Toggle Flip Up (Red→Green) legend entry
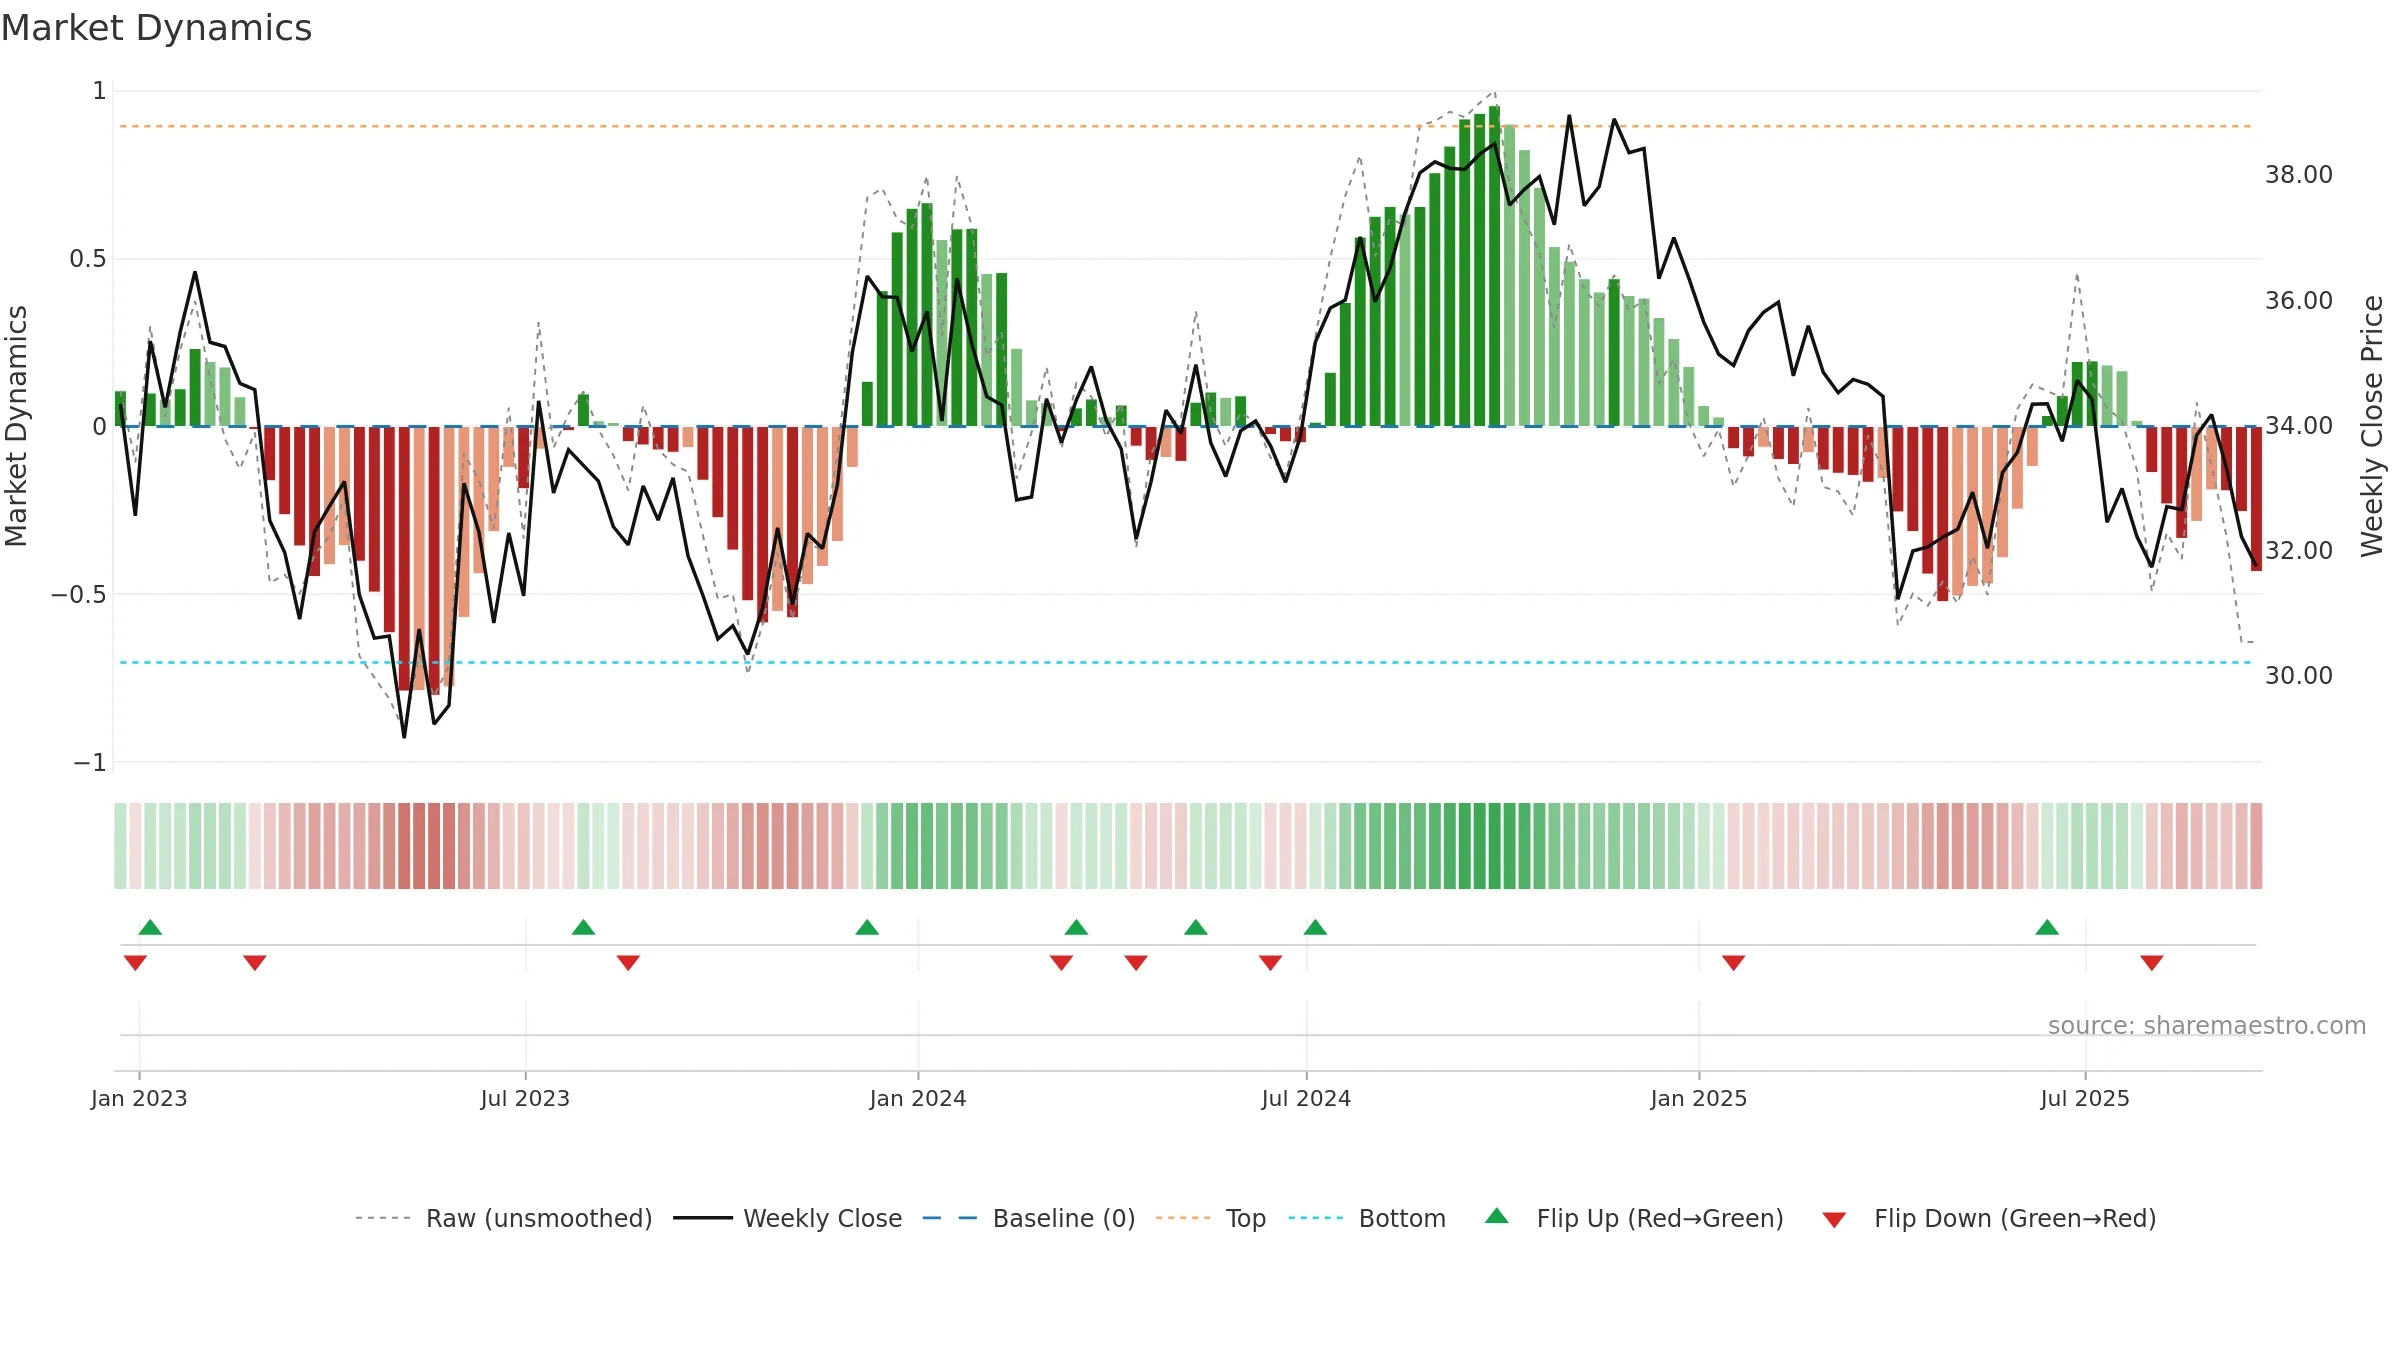This screenshot has height=1350, width=2400. tap(1634, 1218)
